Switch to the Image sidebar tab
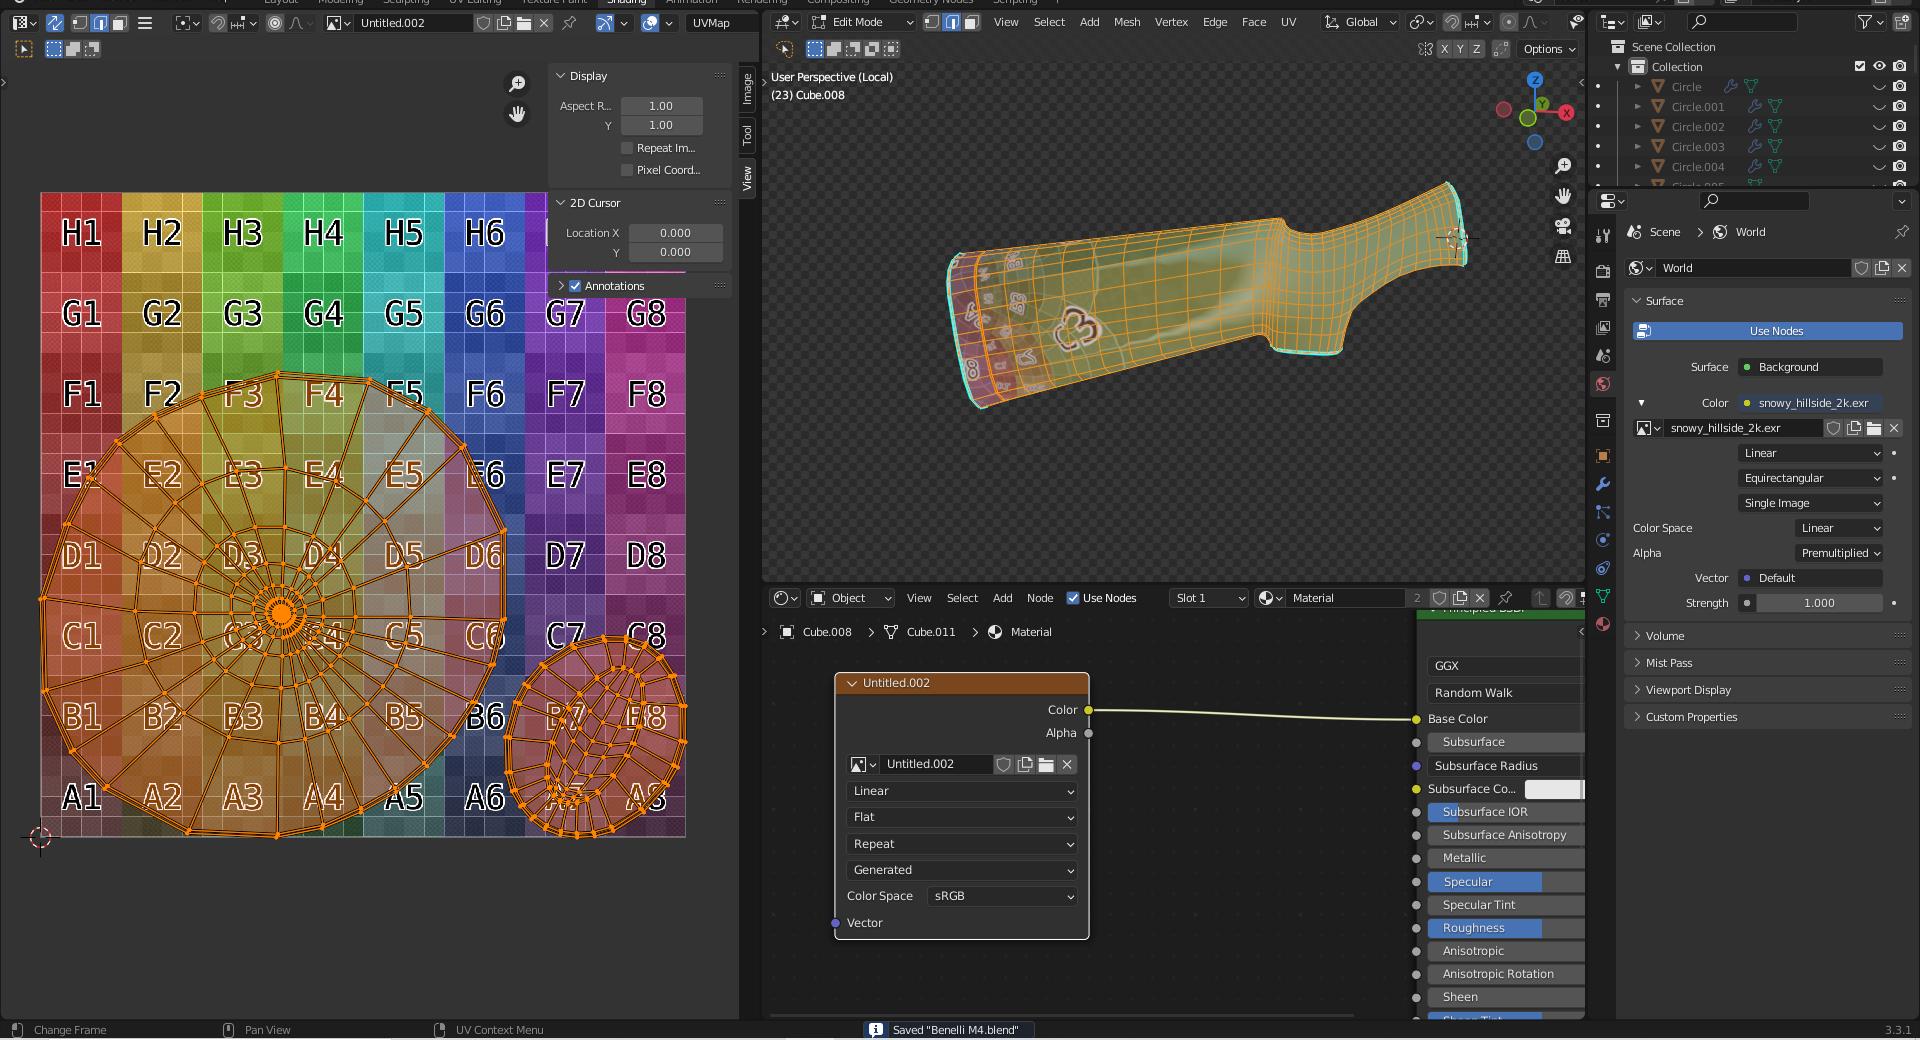1920x1040 pixels. coord(747,89)
